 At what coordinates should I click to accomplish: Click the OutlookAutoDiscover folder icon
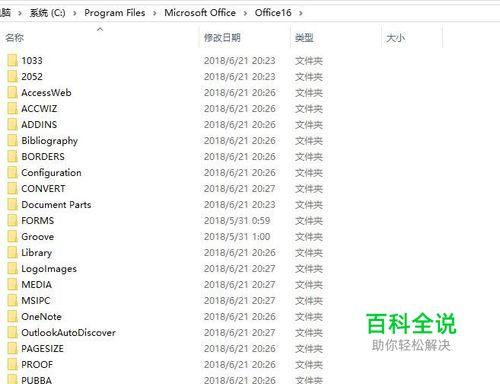click(12, 333)
